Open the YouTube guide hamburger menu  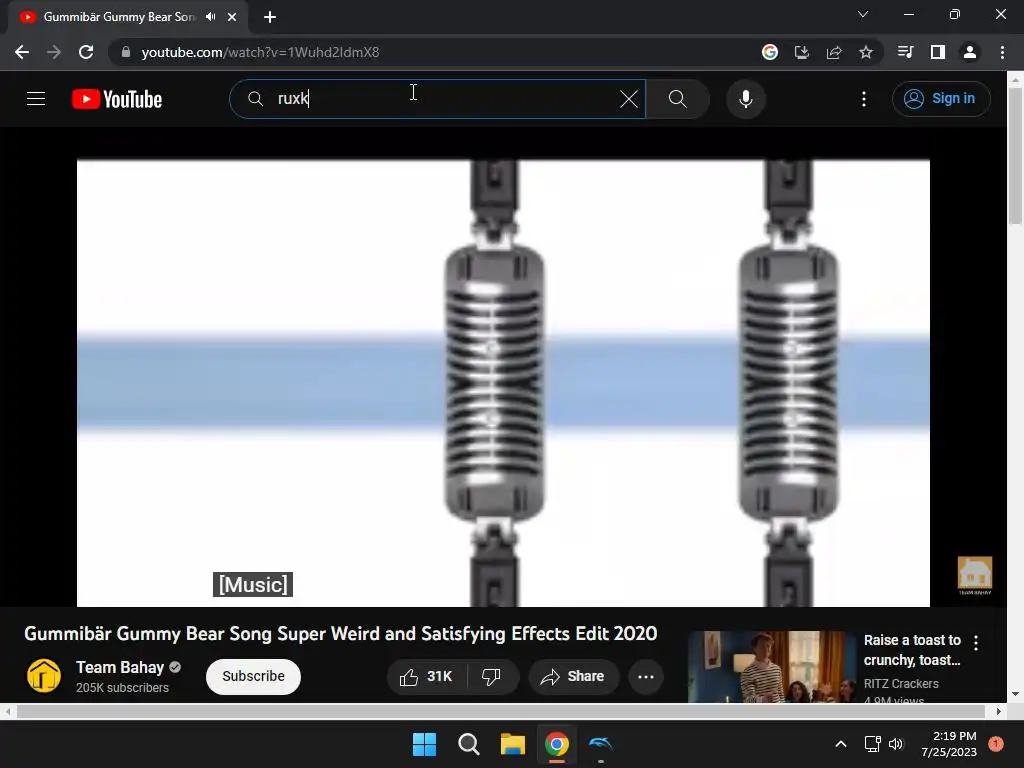36,99
